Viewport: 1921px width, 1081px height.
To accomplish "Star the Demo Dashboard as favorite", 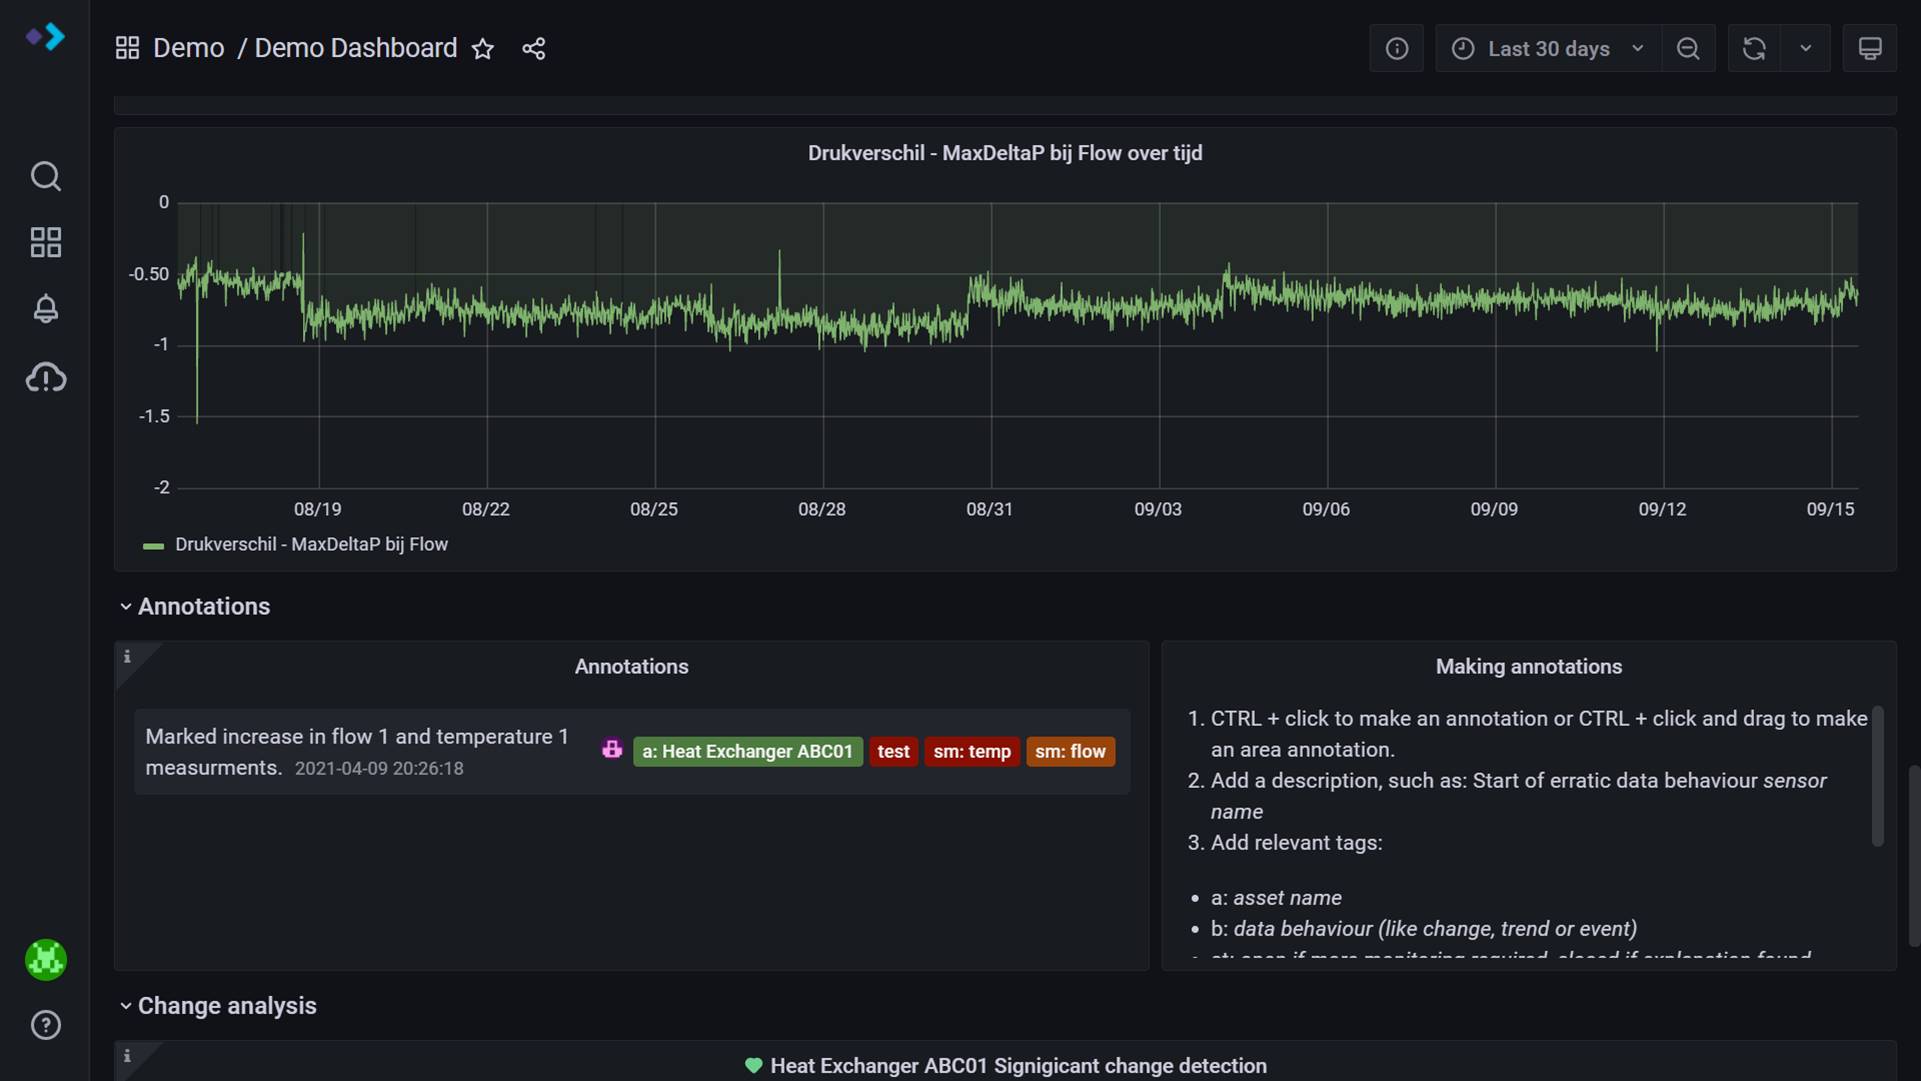I will [483, 49].
